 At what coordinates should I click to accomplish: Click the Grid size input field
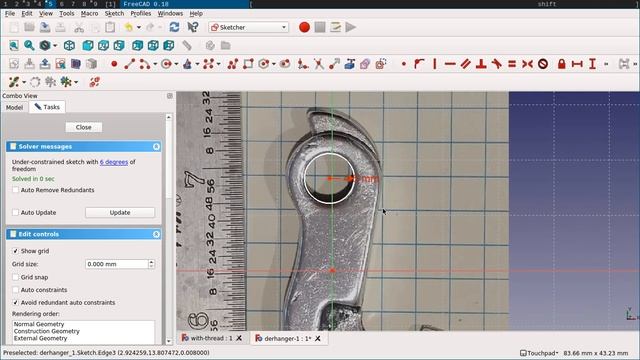click(117, 264)
